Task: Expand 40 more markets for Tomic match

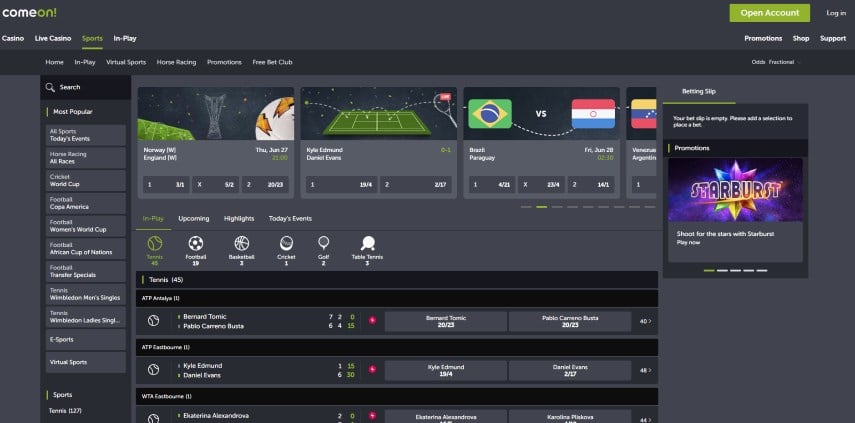Action: coord(645,322)
